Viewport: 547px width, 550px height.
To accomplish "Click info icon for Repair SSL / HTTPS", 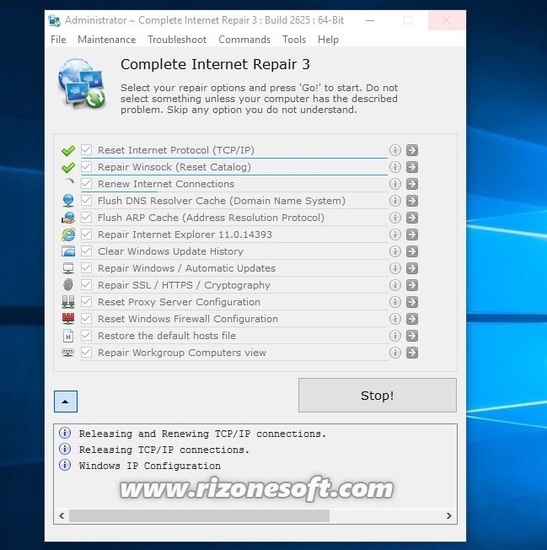I will click(395, 285).
